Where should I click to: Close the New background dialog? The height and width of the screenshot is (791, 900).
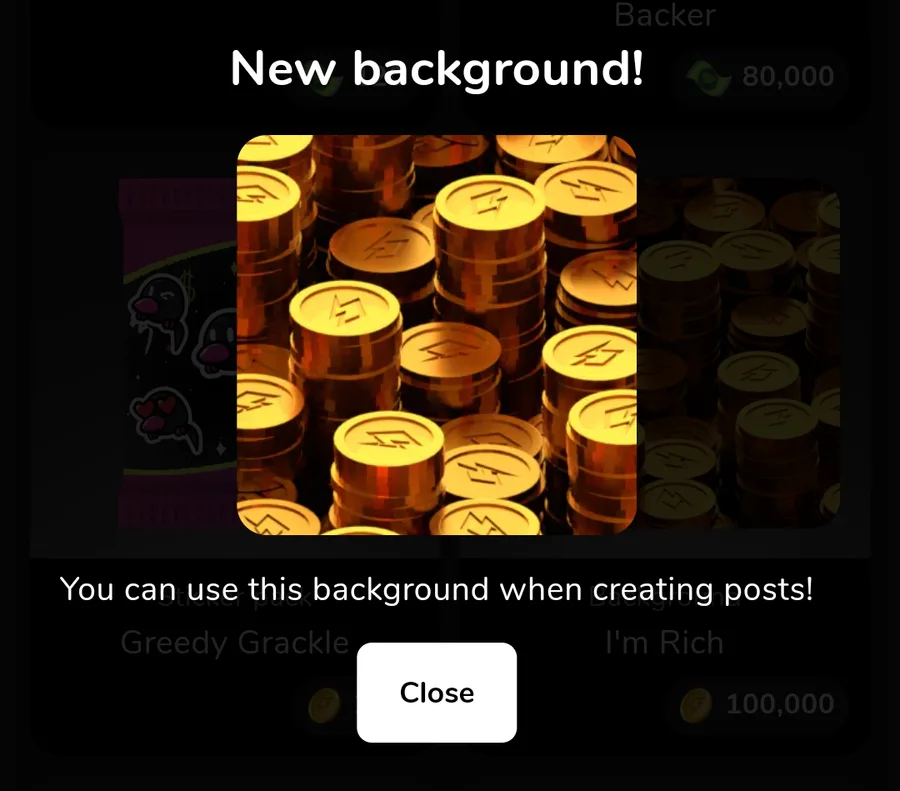(436, 692)
